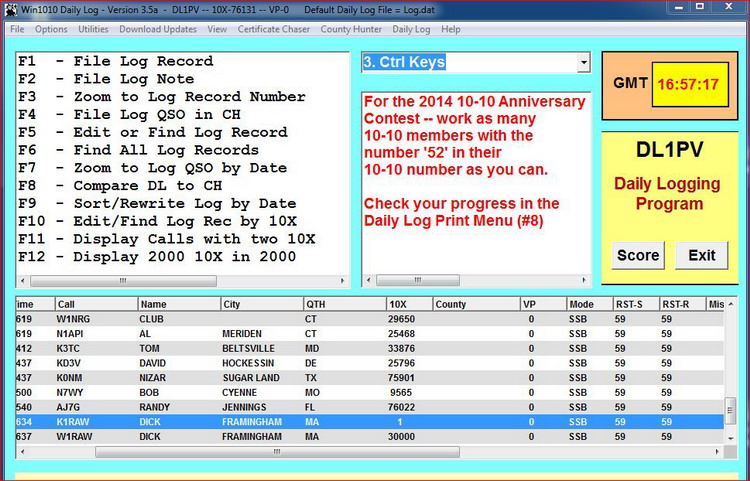Click the Call column header

(94, 304)
